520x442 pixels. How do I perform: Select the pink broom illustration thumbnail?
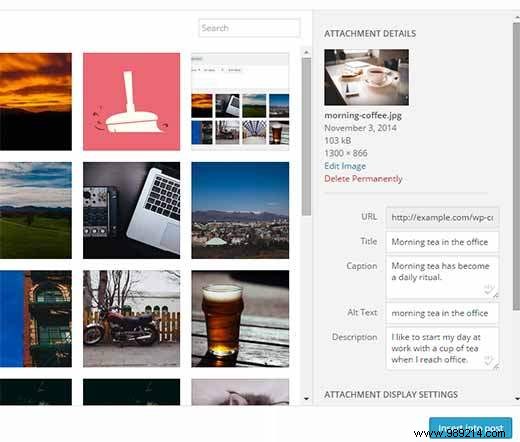point(132,102)
